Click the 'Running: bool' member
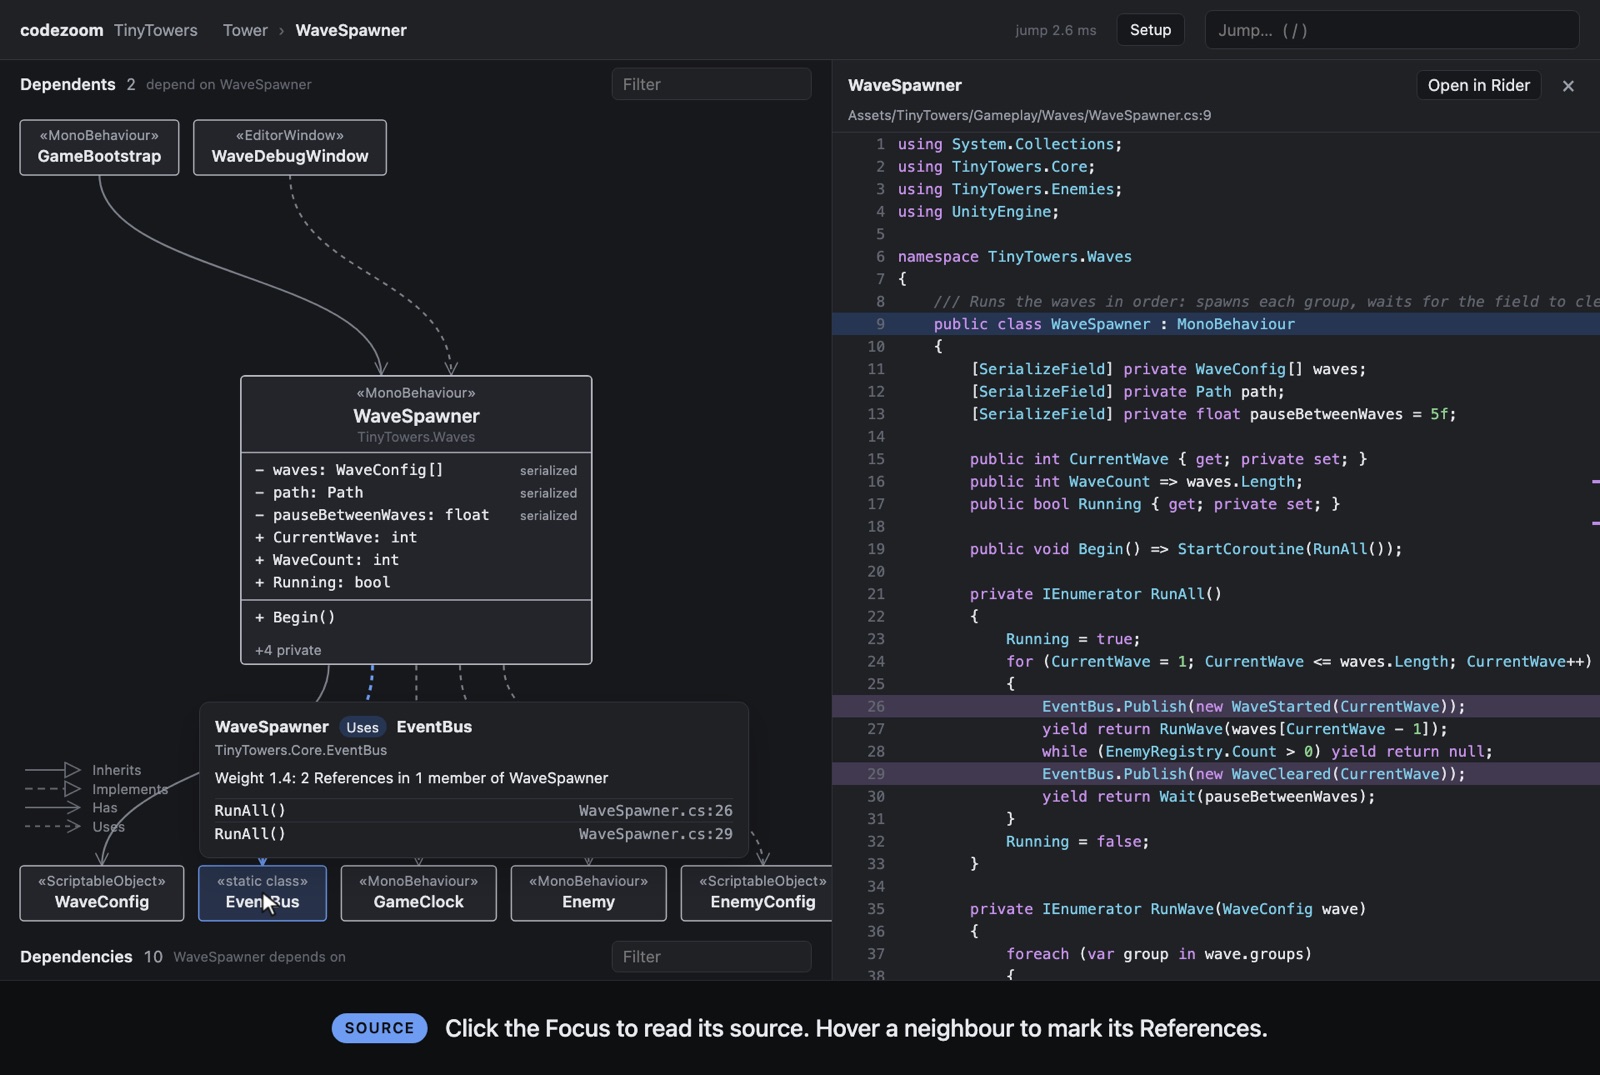The height and width of the screenshot is (1075, 1600). click(323, 583)
